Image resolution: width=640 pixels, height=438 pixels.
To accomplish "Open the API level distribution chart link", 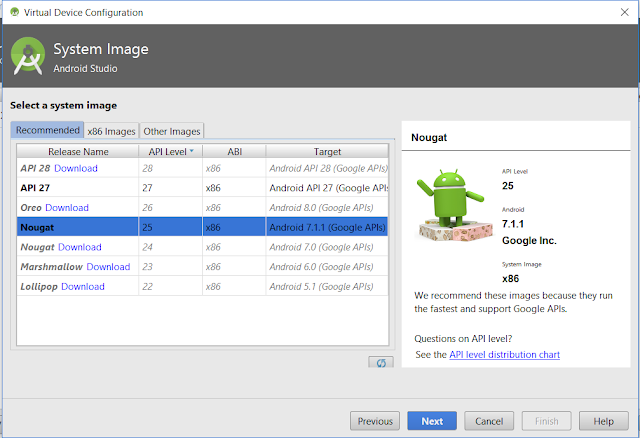I will [504, 355].
